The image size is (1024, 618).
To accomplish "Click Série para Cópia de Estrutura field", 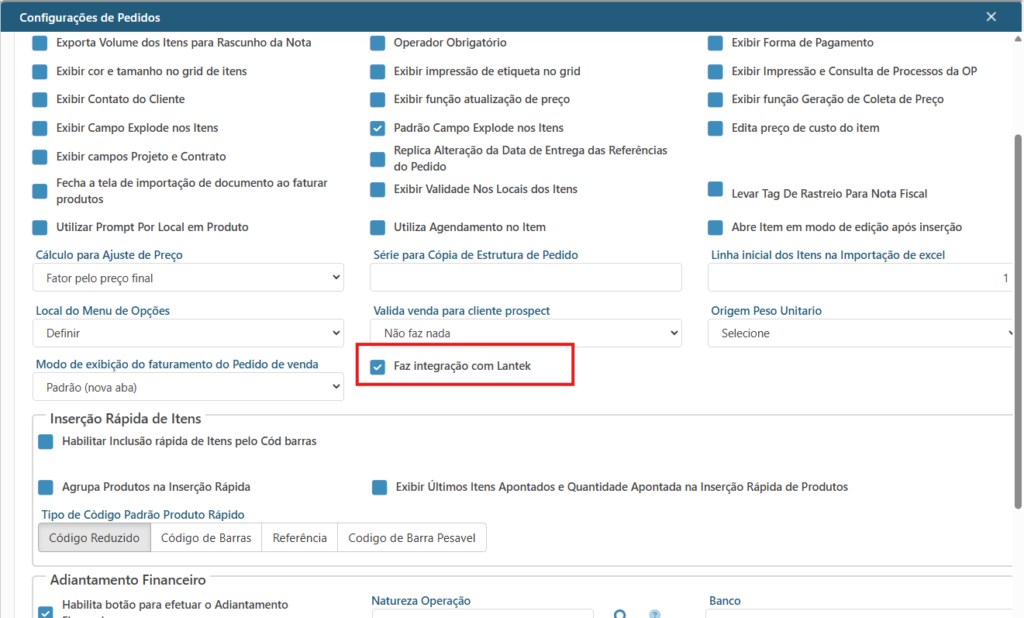I will click(x=525, y=277).
